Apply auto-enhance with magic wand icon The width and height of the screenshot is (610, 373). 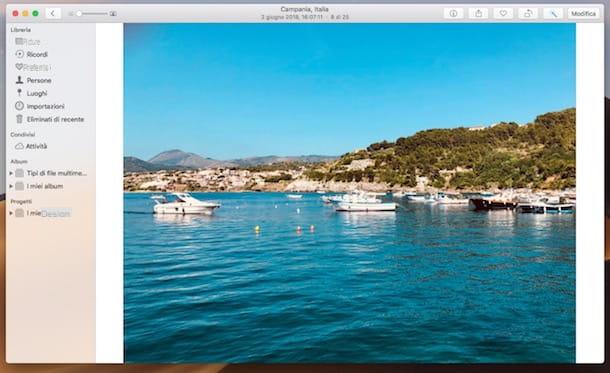click(553, 14)
